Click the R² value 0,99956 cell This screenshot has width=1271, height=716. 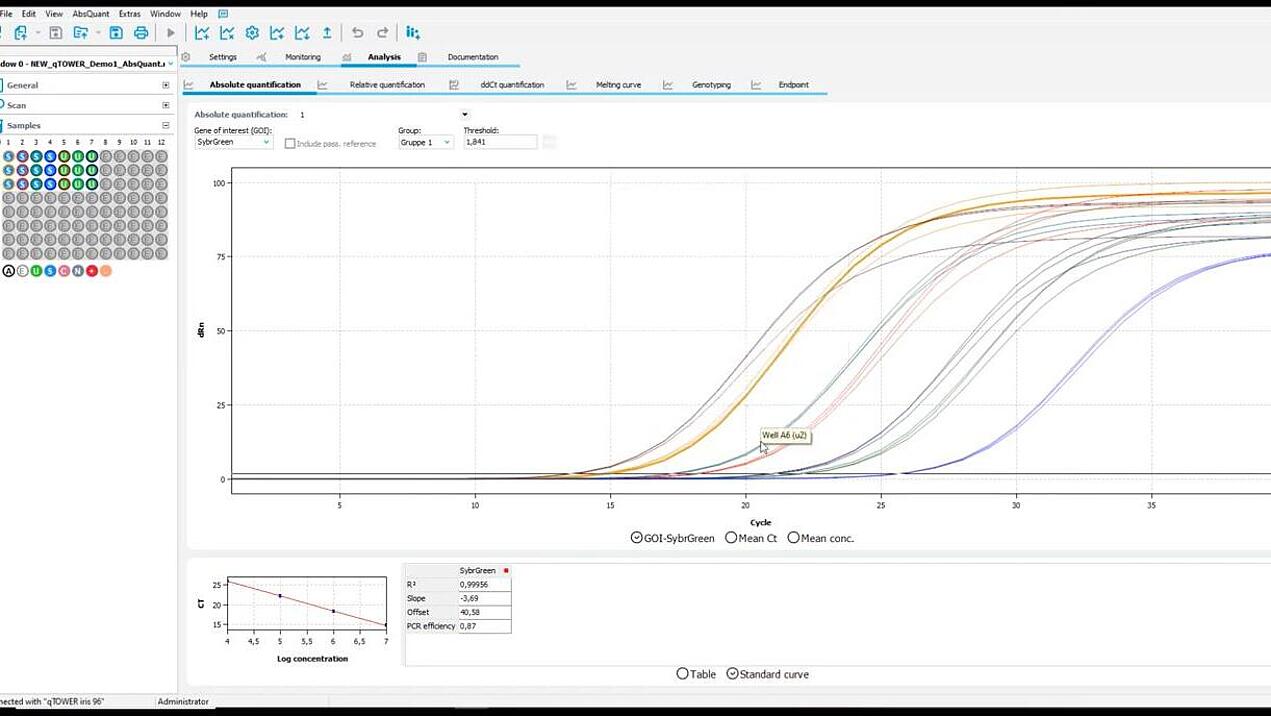point(484,584)
